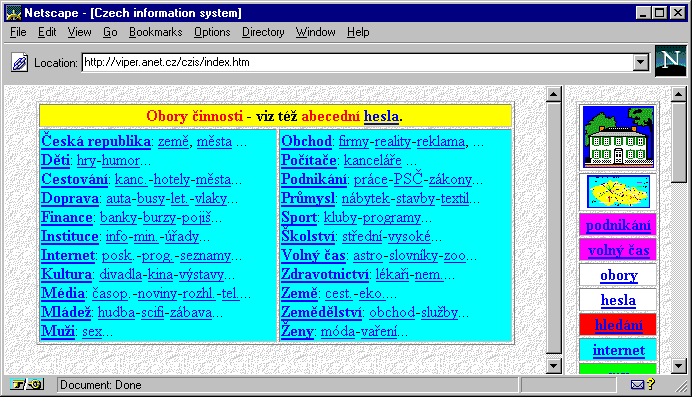Click the location link drag icon
The image size is (692, 397).
click(19, 63)
